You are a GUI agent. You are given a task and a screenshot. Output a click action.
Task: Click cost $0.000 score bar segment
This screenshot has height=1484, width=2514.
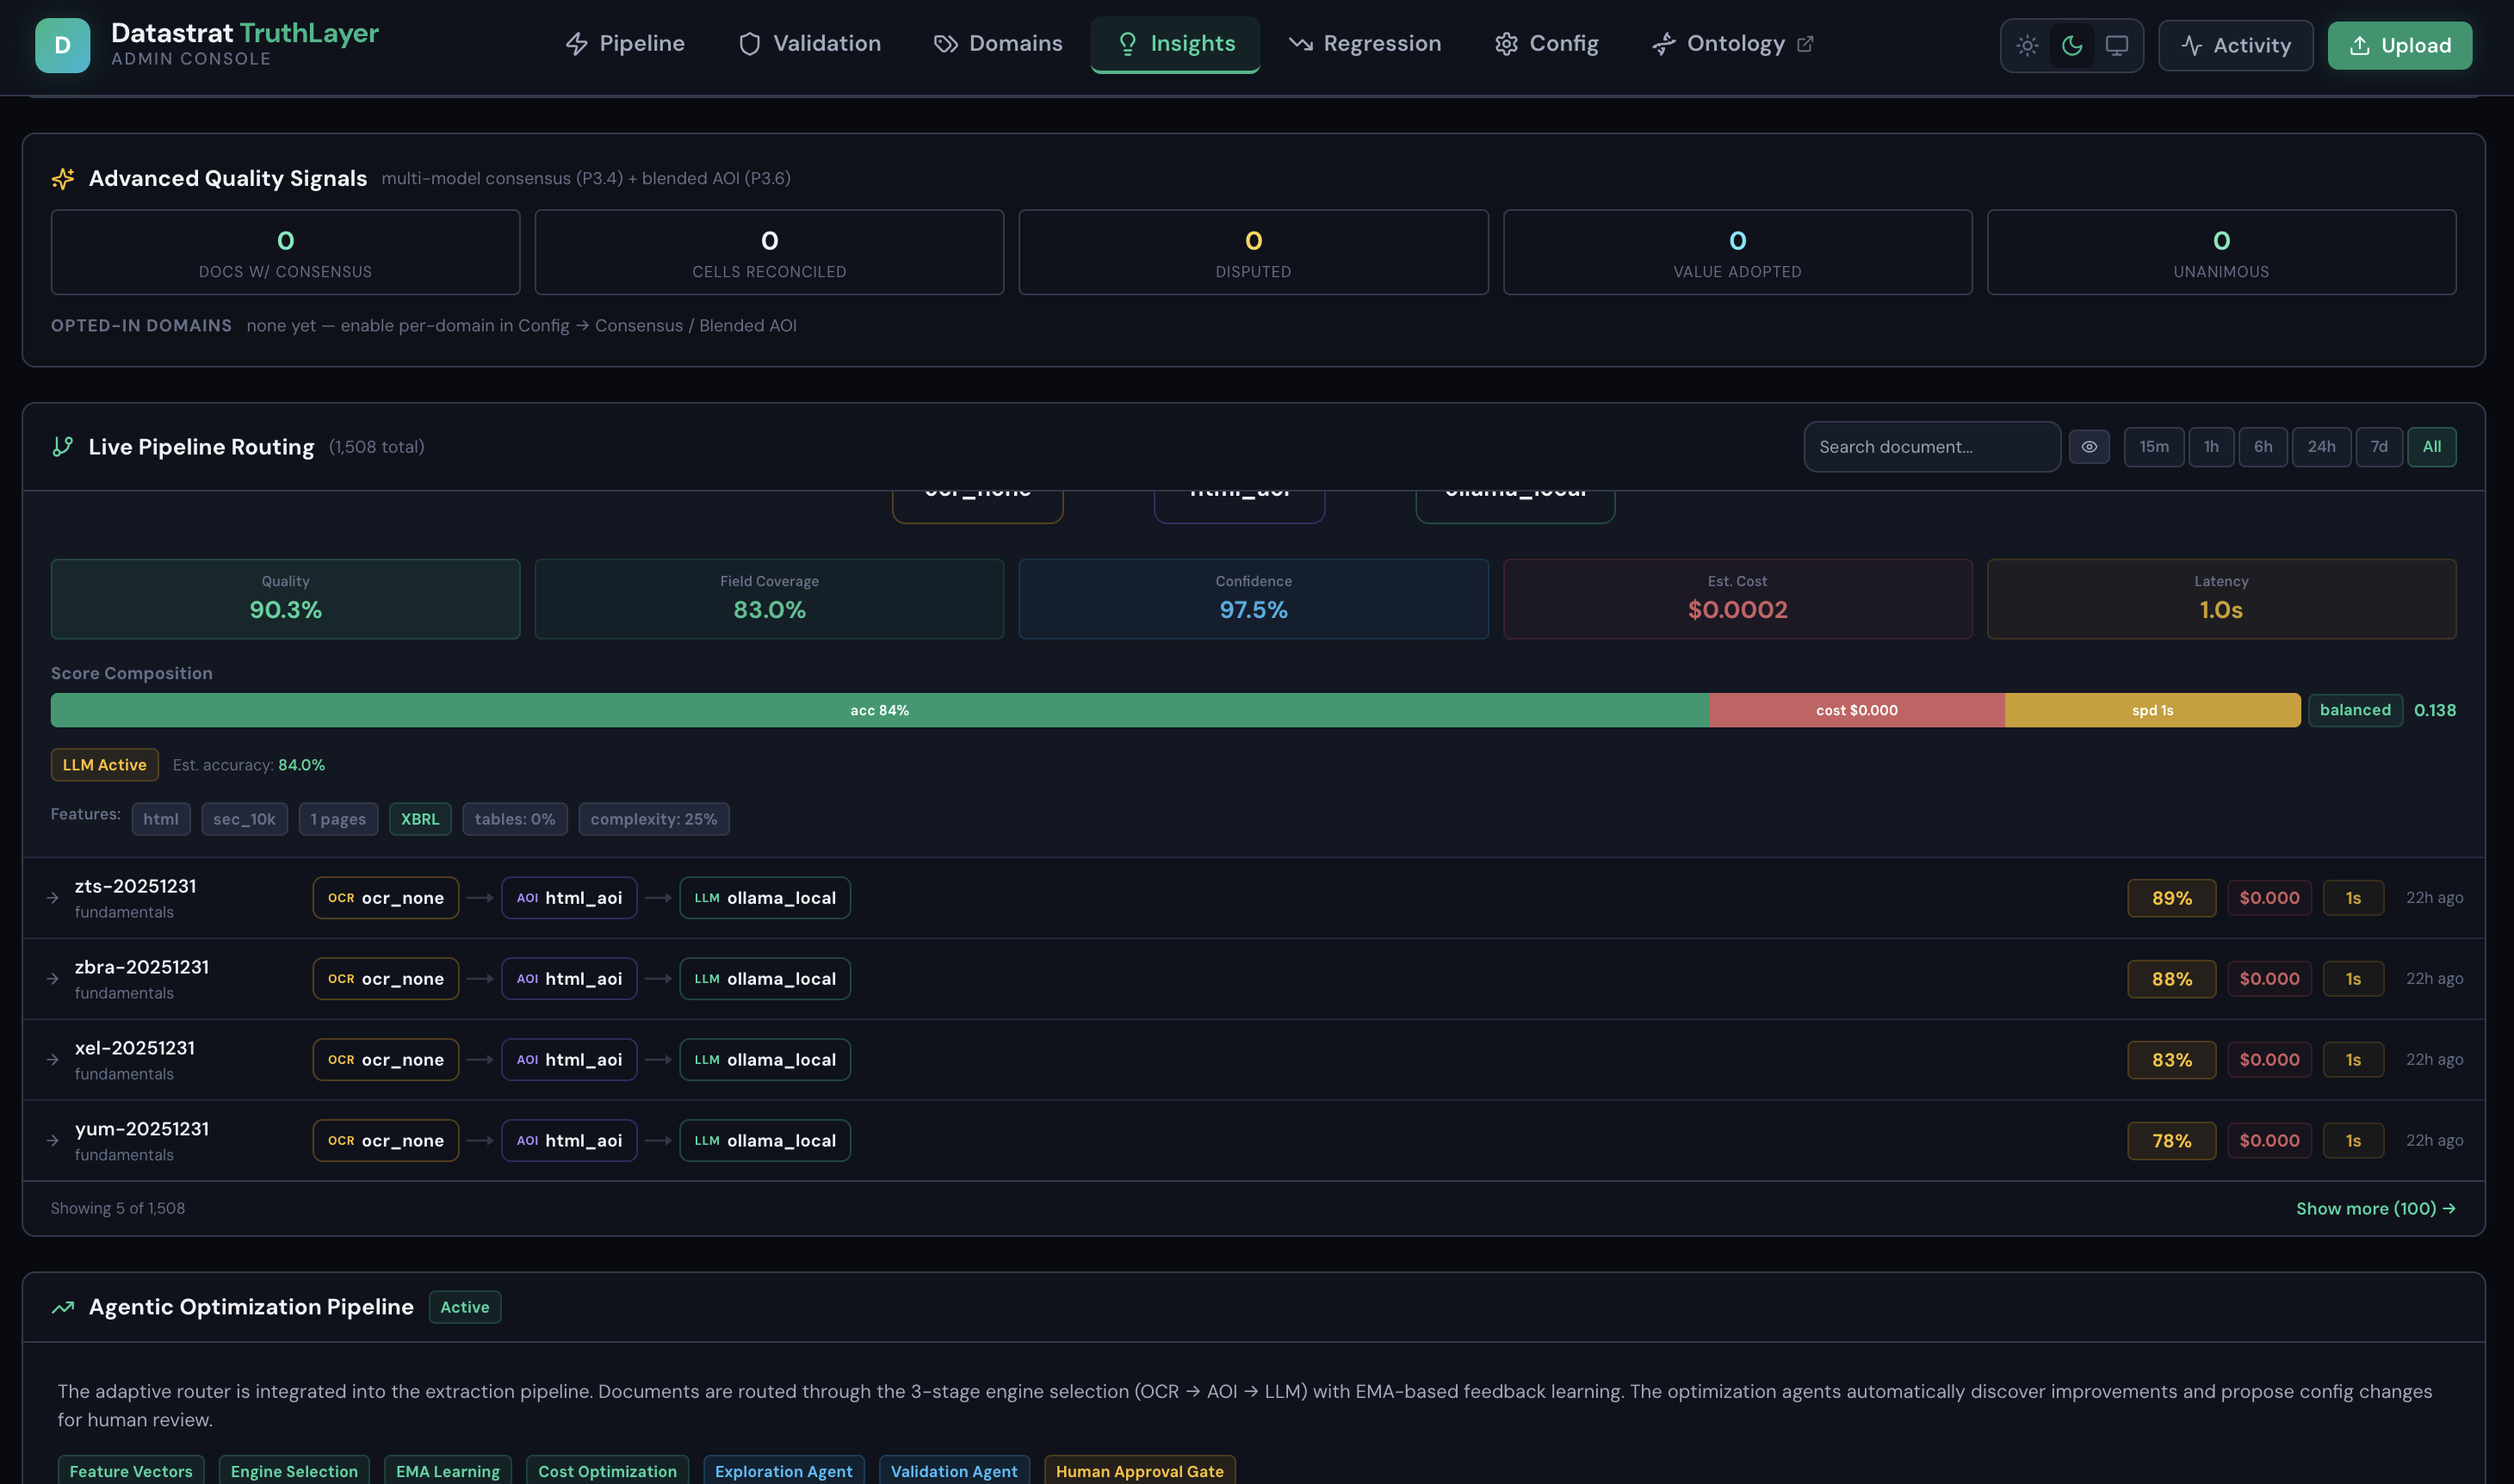tap(1857, 710)
